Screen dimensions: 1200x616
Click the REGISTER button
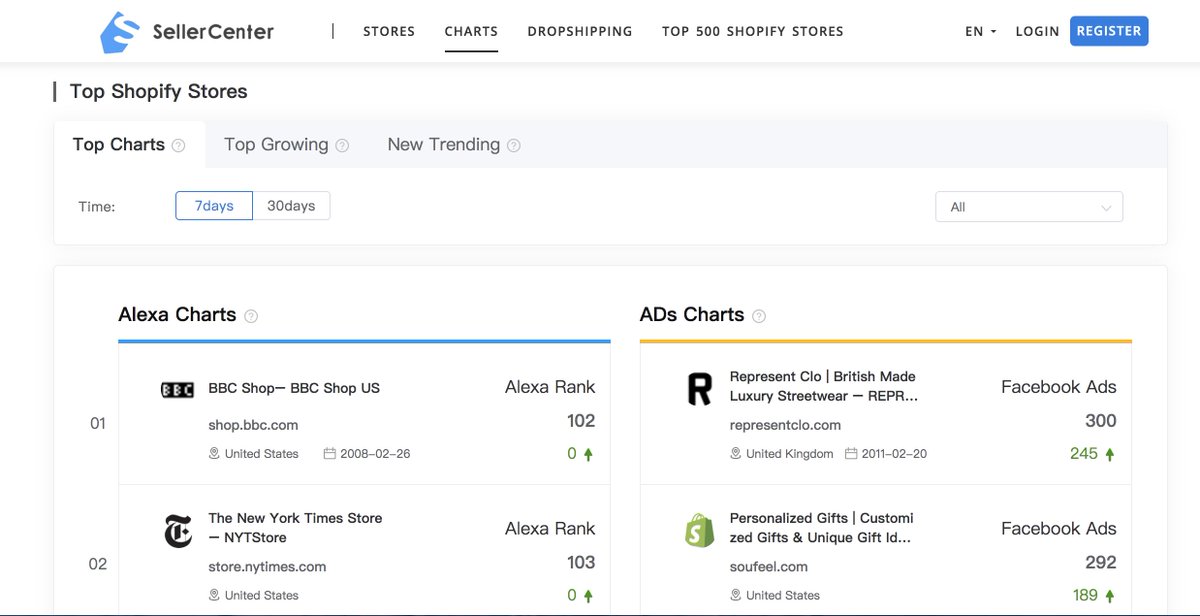coord(1109,31)
